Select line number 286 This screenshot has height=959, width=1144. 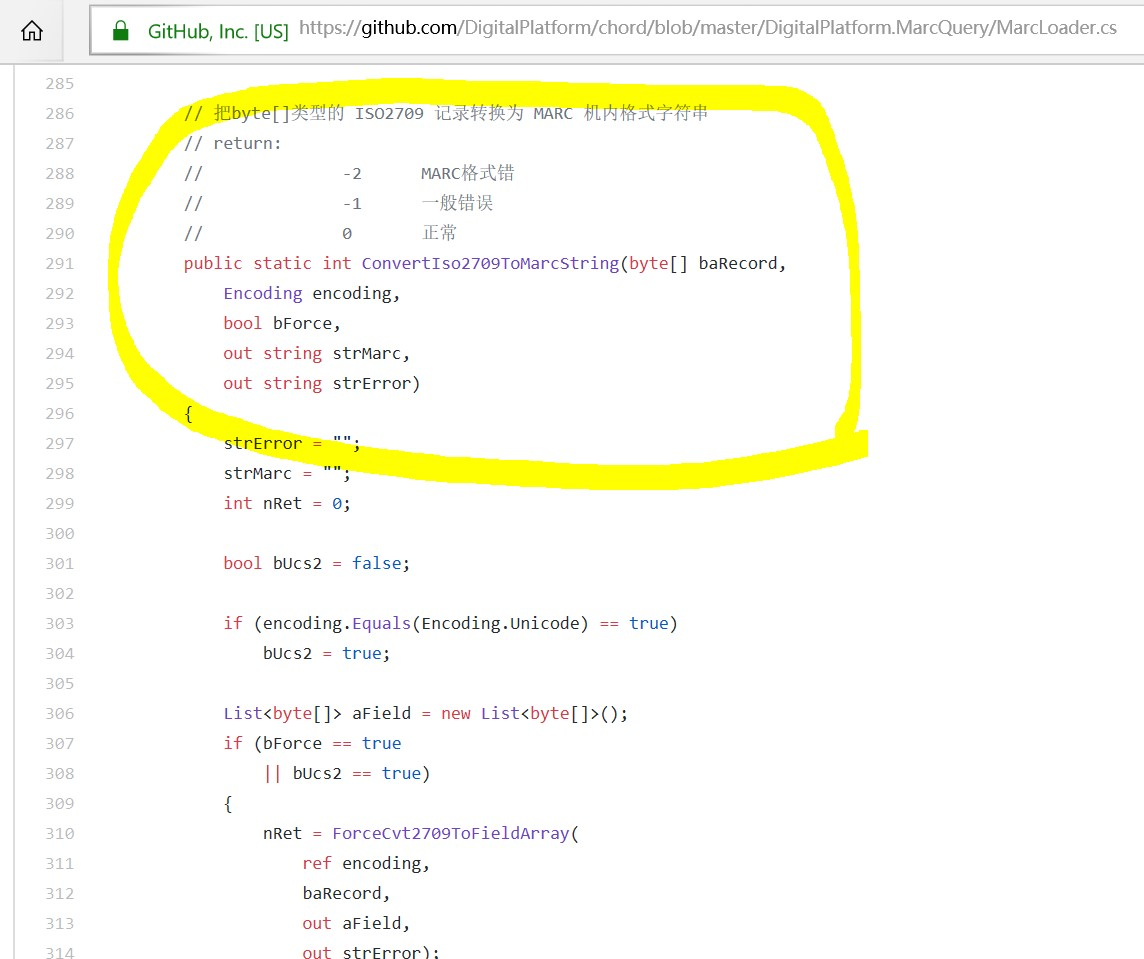tap(59, 114)
